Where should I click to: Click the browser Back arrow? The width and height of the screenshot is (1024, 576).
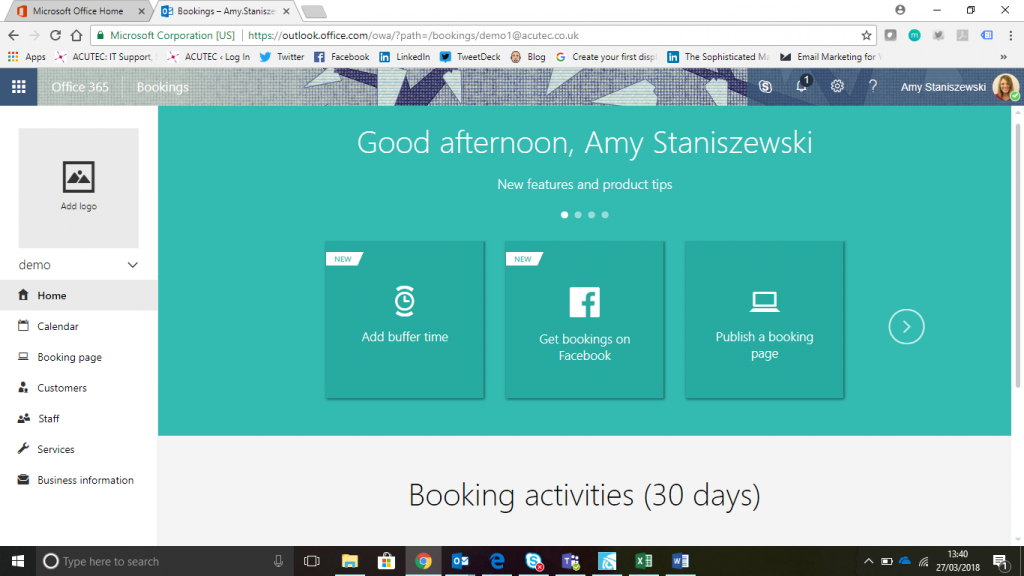pyautogui.click(x=14, y=35)
